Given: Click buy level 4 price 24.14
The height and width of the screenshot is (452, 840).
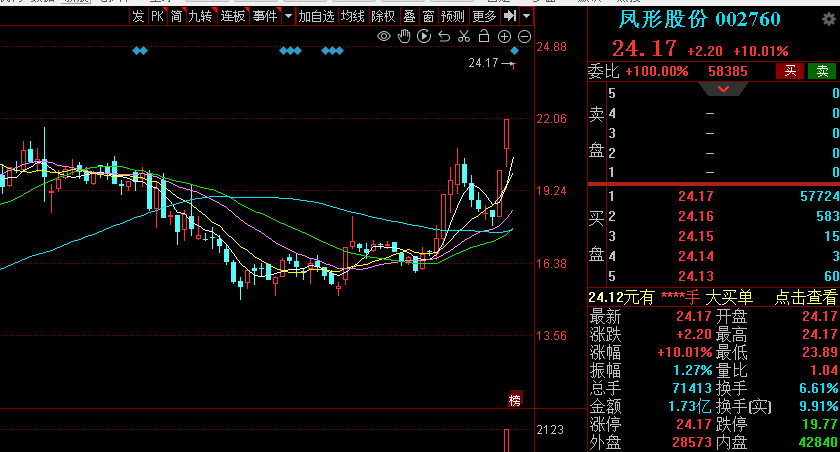Looking at the screenshot, I should 696,257.
